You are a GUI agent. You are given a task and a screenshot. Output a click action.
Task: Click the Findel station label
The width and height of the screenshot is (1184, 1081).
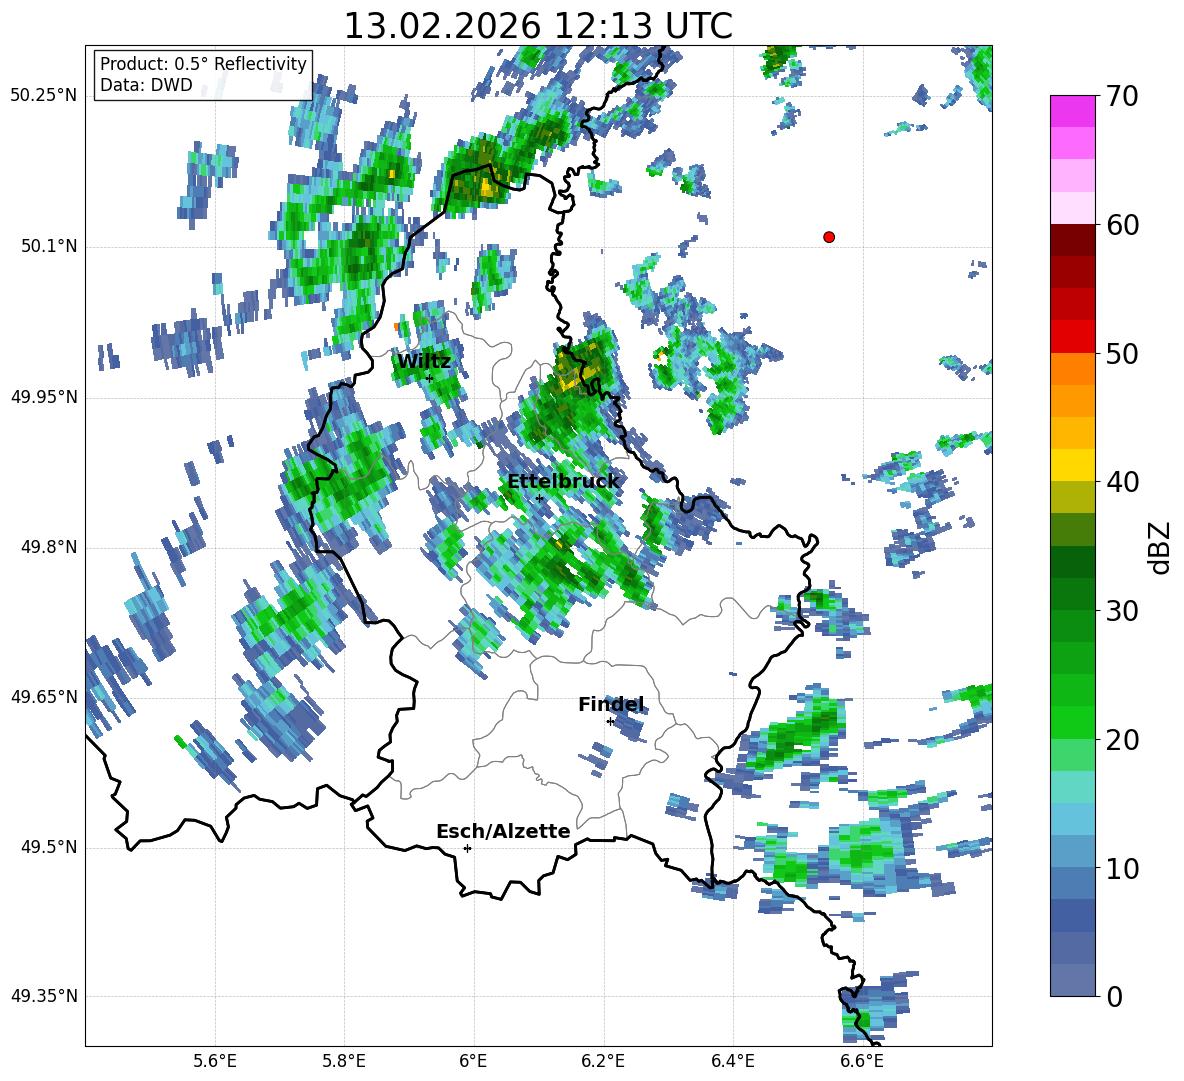(x=611, y=705)
